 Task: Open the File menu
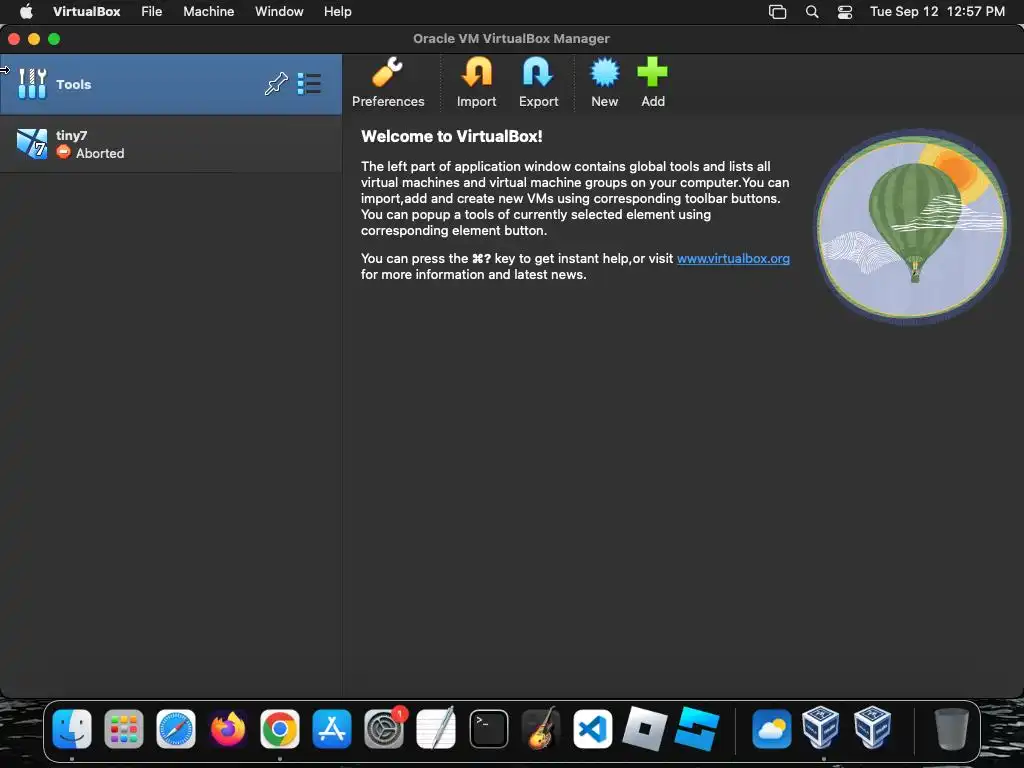click(x=152, y=12)
